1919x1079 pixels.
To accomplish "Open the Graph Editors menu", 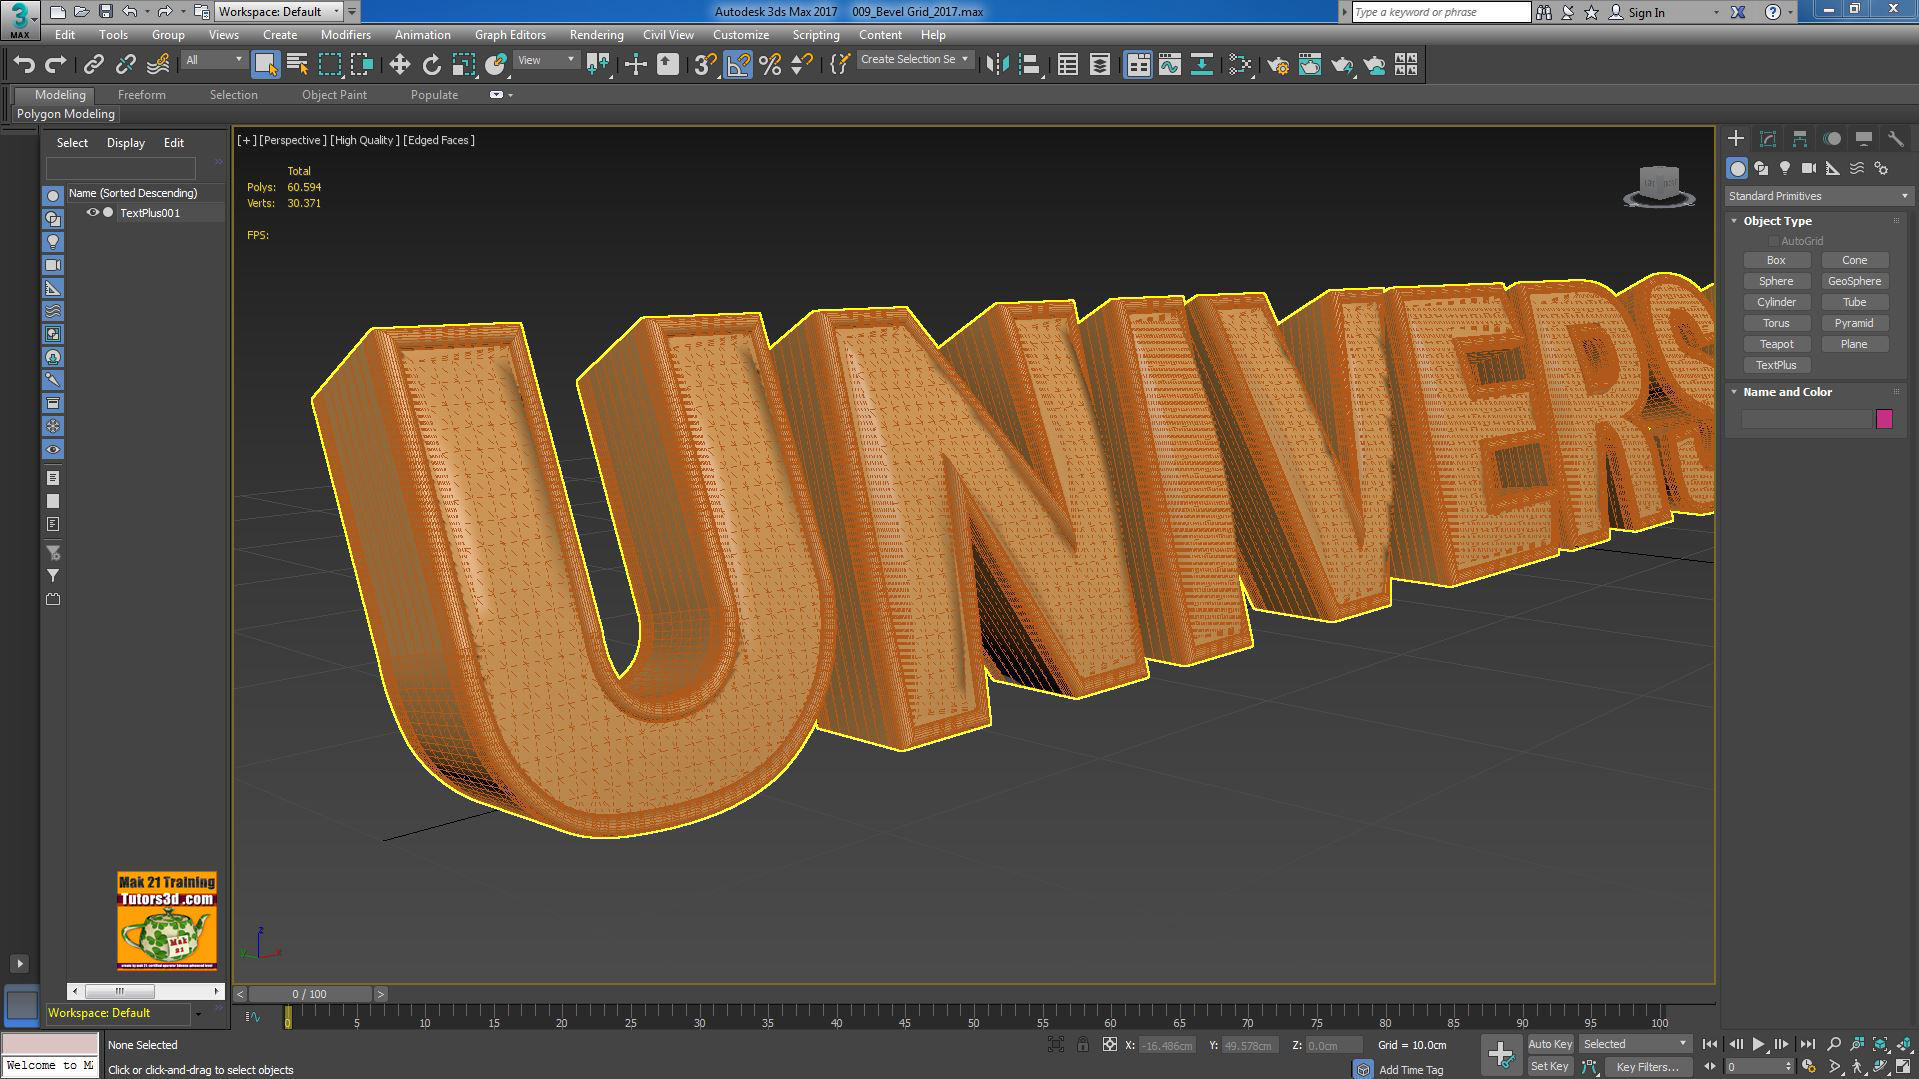I will pos(510,35).
